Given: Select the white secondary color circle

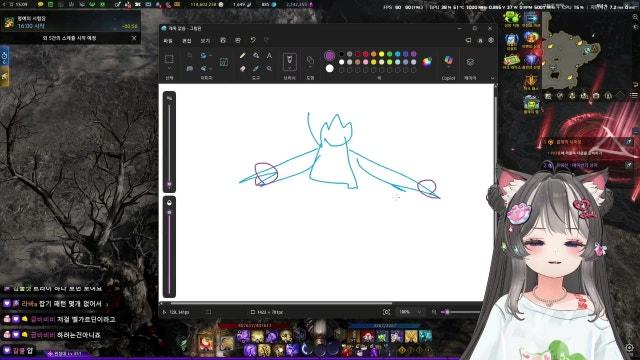Looking at the screenshot, I should (x=329, y=69).
